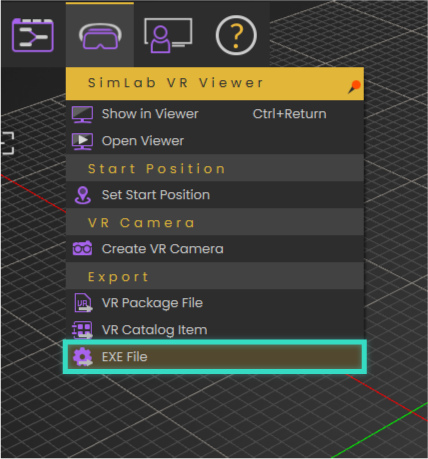This screenshot has width=428, height=459.
Task: Open the Training Builder toolbar icon
Action: 33,35
